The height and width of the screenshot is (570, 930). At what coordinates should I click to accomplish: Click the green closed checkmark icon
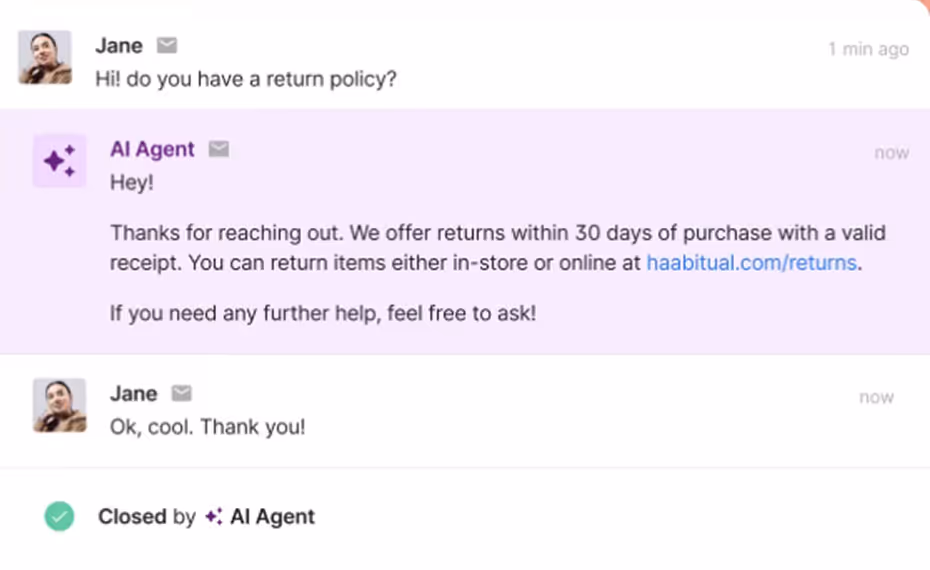(x=60, y=516)
